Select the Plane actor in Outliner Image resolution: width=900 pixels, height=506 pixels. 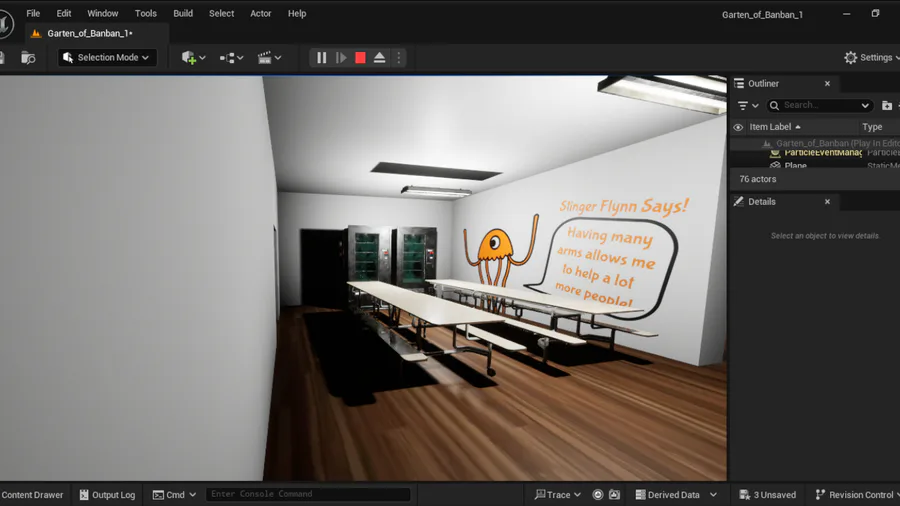click(x=795, y=165)
